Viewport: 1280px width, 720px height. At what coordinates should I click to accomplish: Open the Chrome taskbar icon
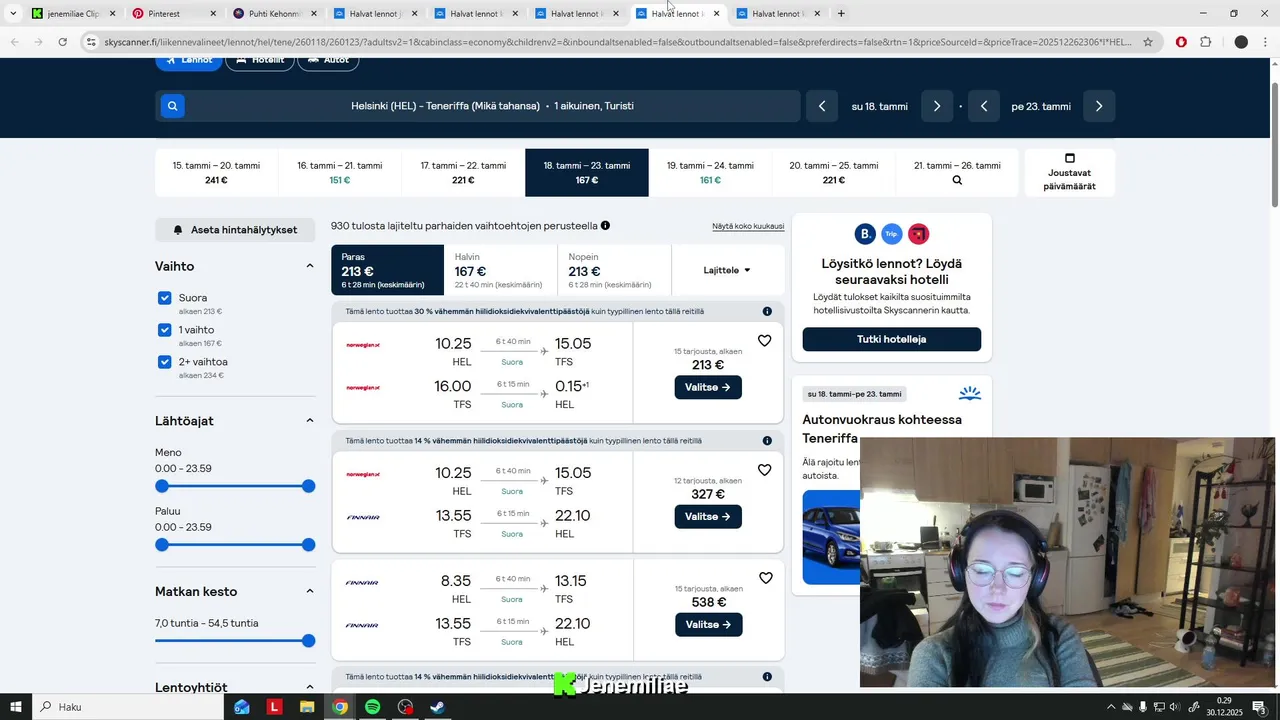pyautogui.click(x=340, y=707)
